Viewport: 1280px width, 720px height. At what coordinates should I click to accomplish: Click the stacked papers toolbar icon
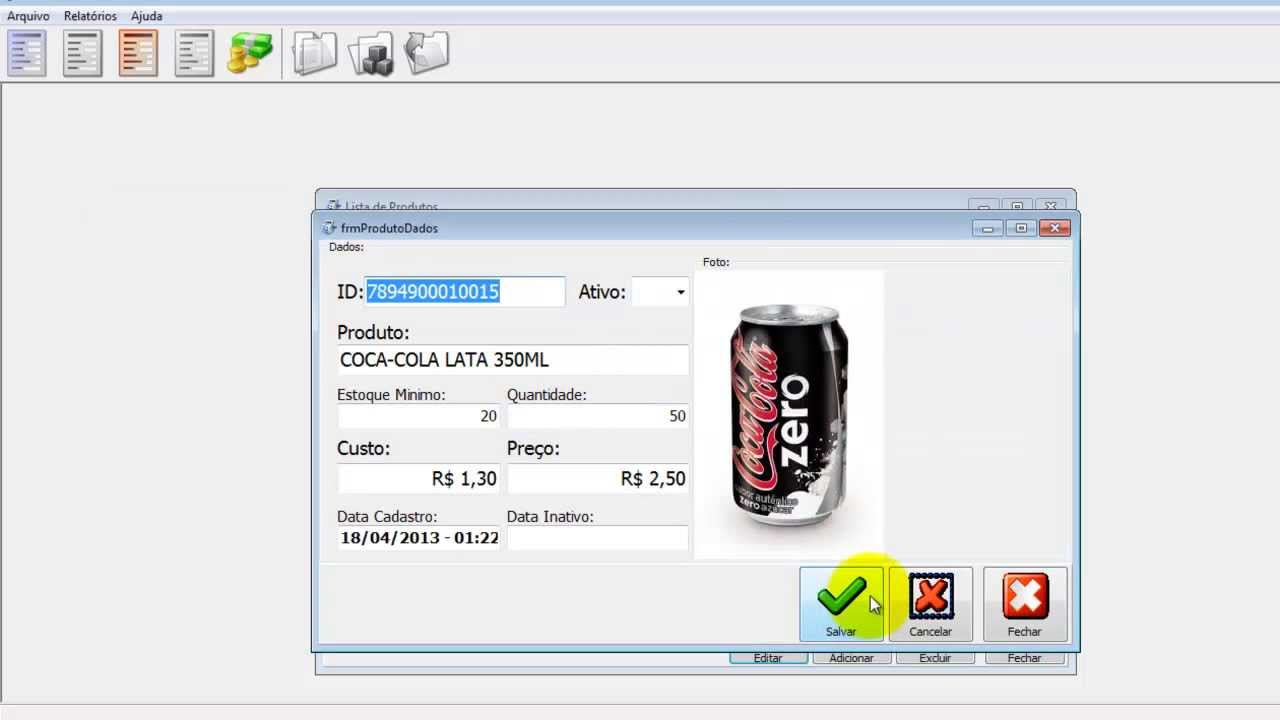click(315, 52)
